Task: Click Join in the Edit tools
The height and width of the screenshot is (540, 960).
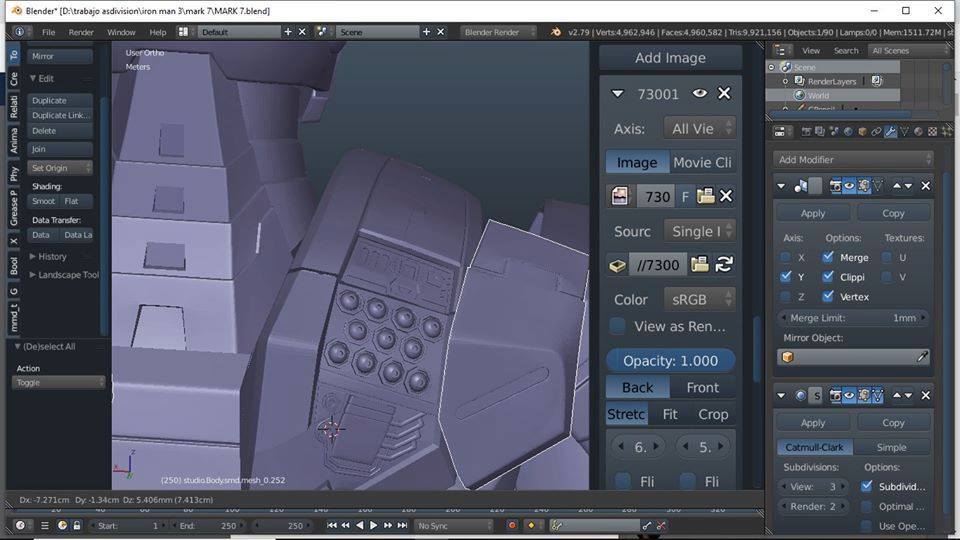Action: coord(60,149)
